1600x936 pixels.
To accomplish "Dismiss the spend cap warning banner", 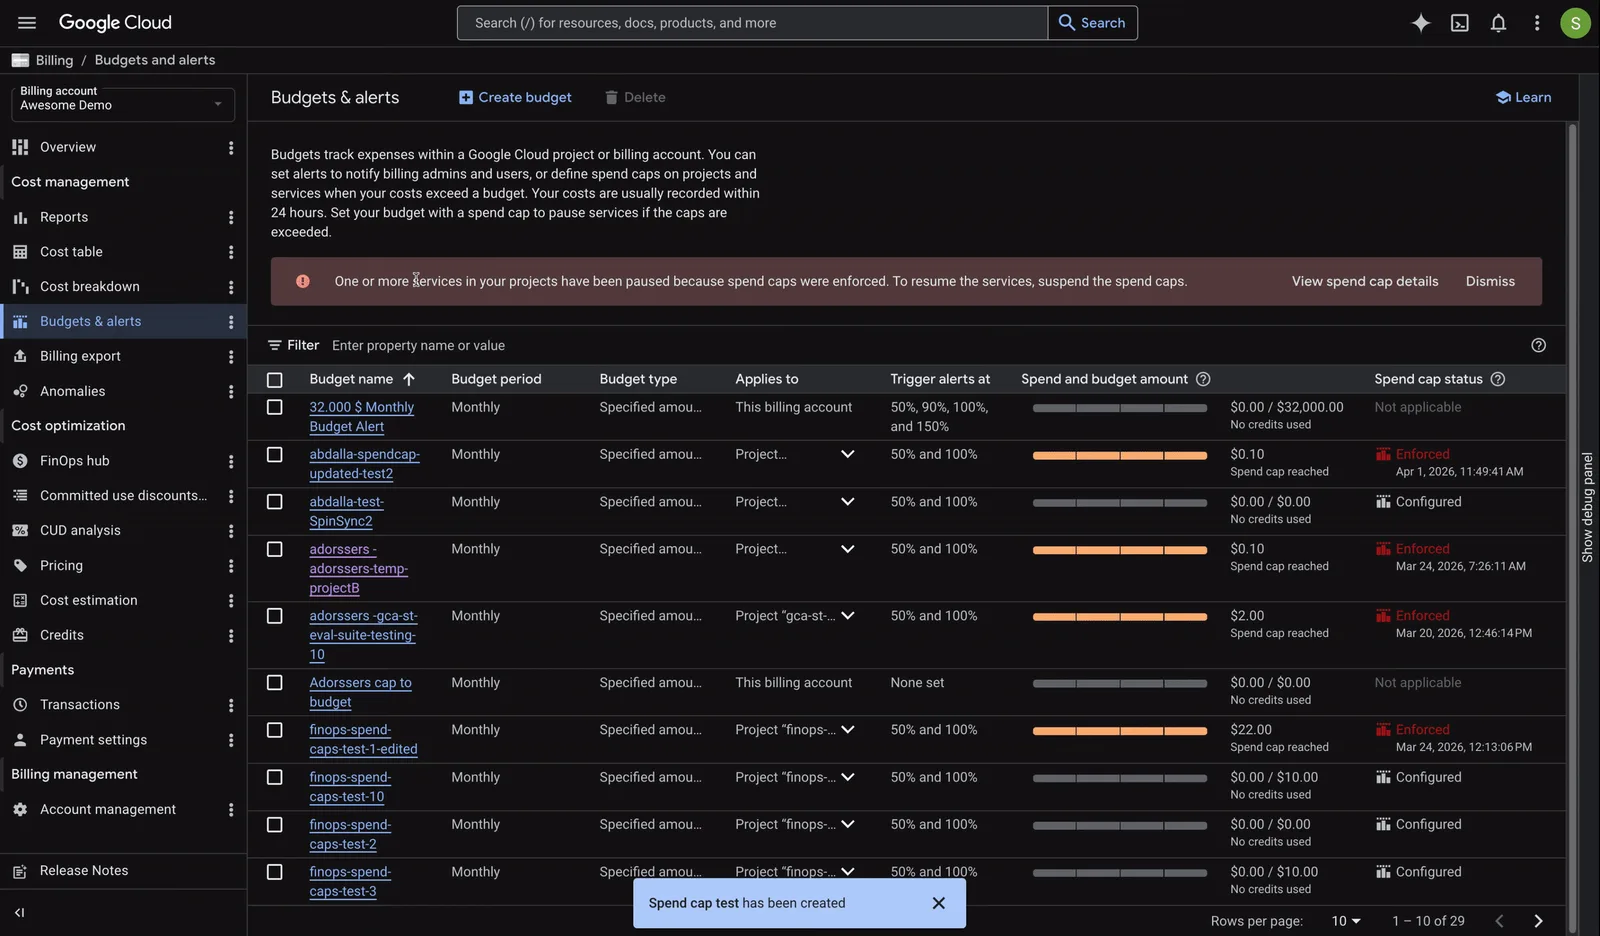I will pos(1490,281).
